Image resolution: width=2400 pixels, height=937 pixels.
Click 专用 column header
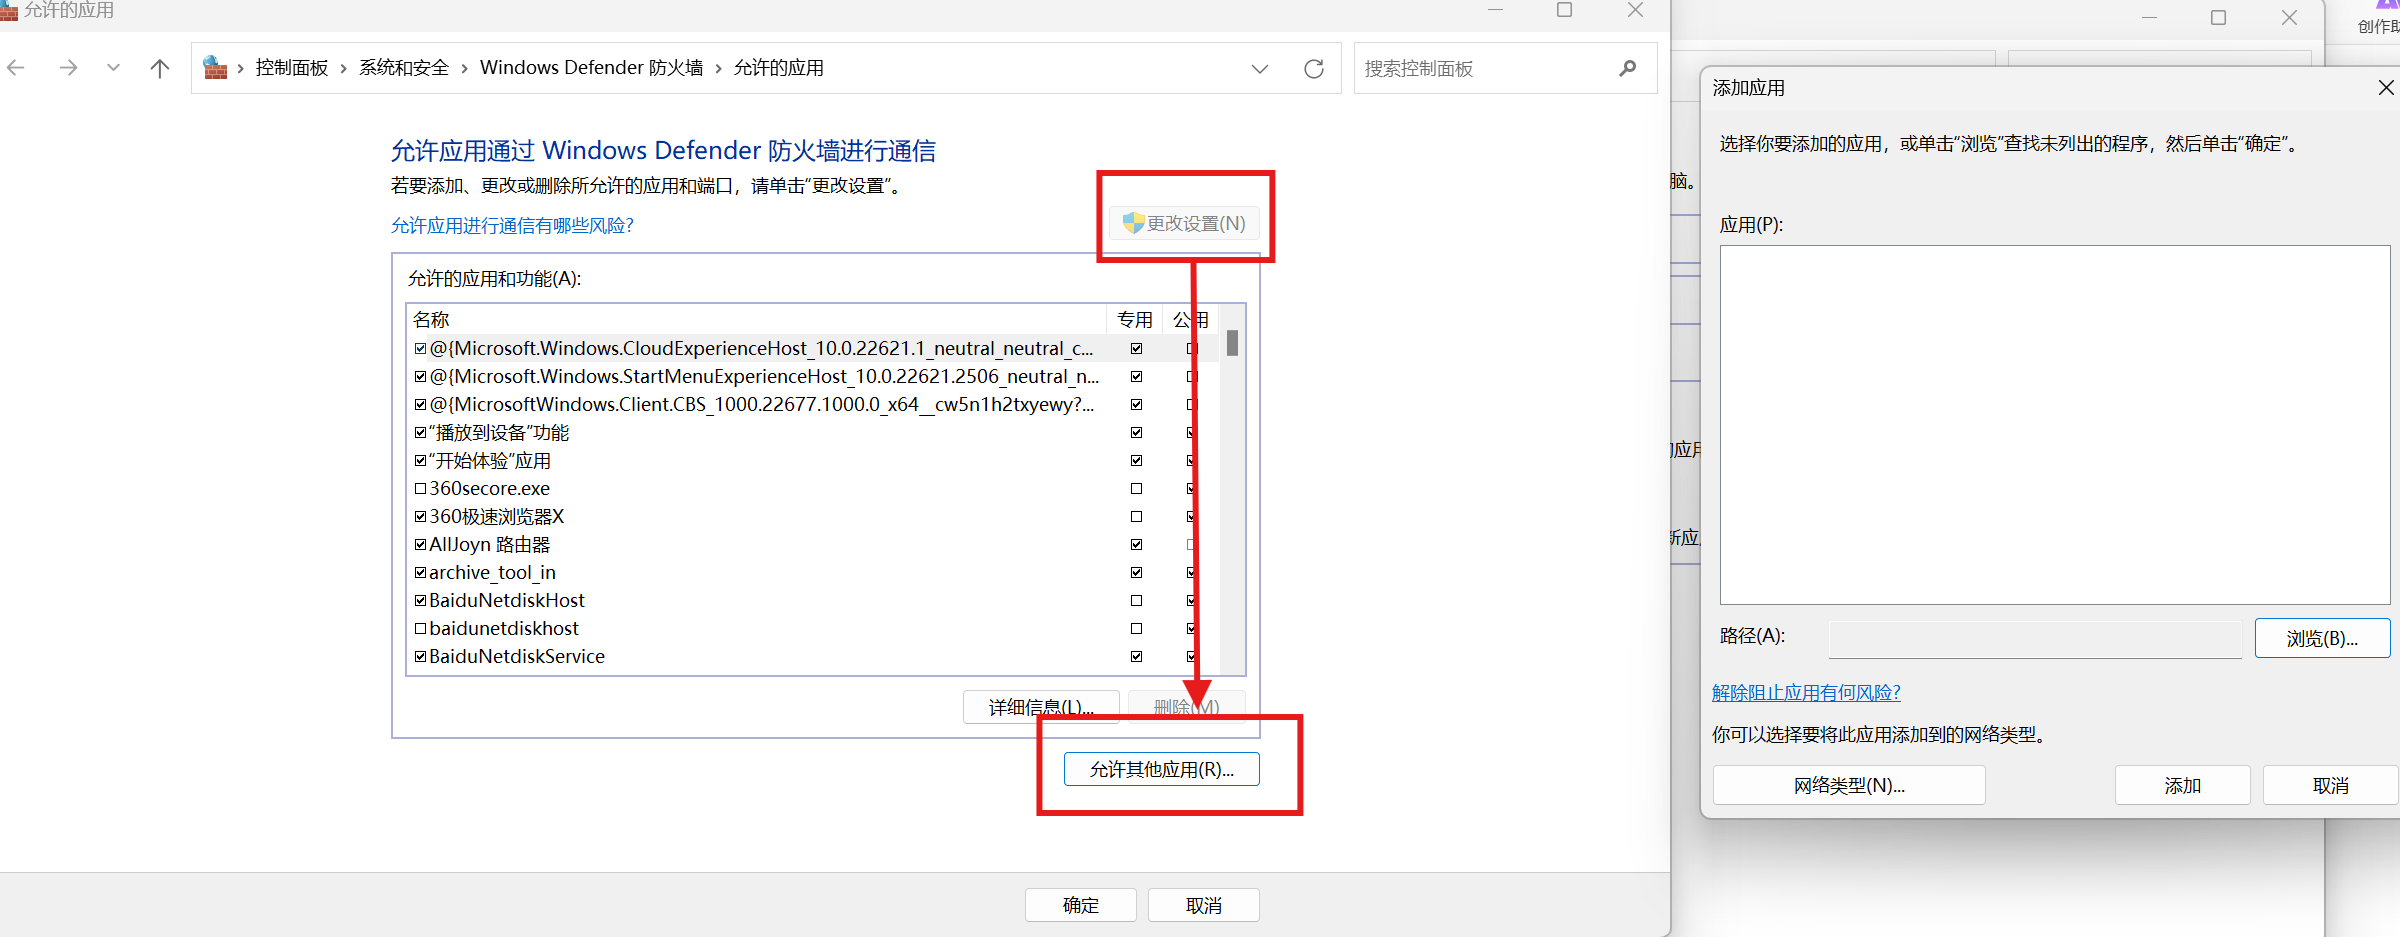coord(1135,320)
